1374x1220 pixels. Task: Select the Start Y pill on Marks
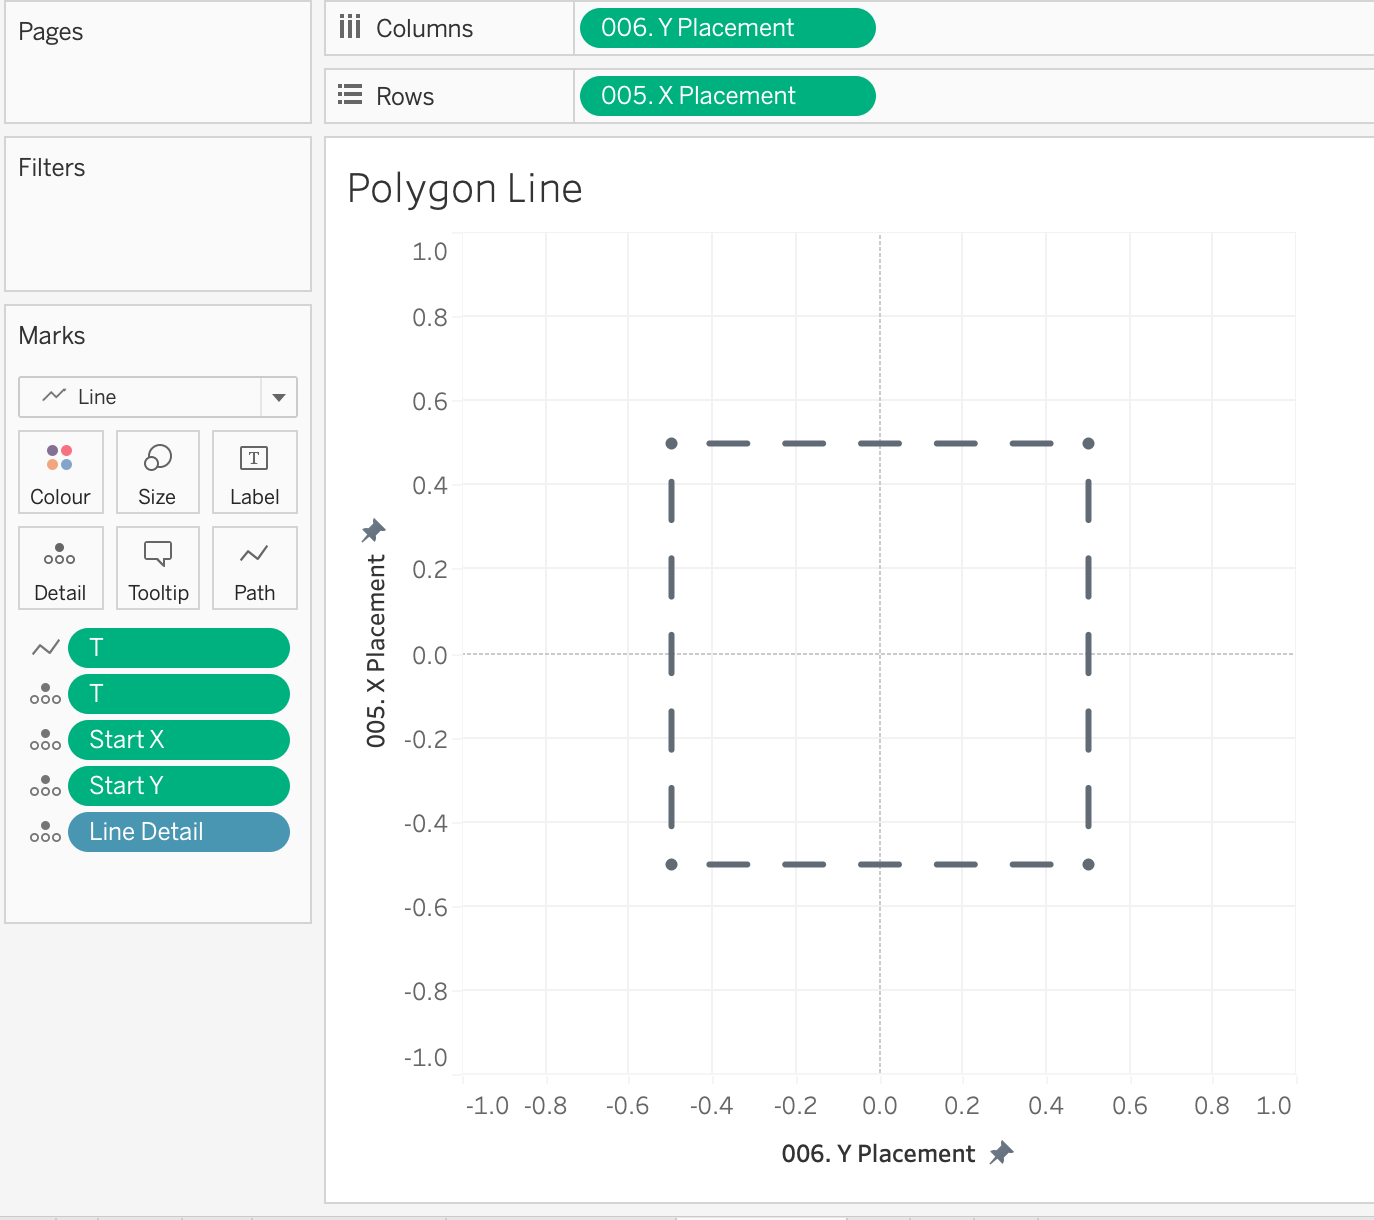pyautogui.click(x=178, y=786)
